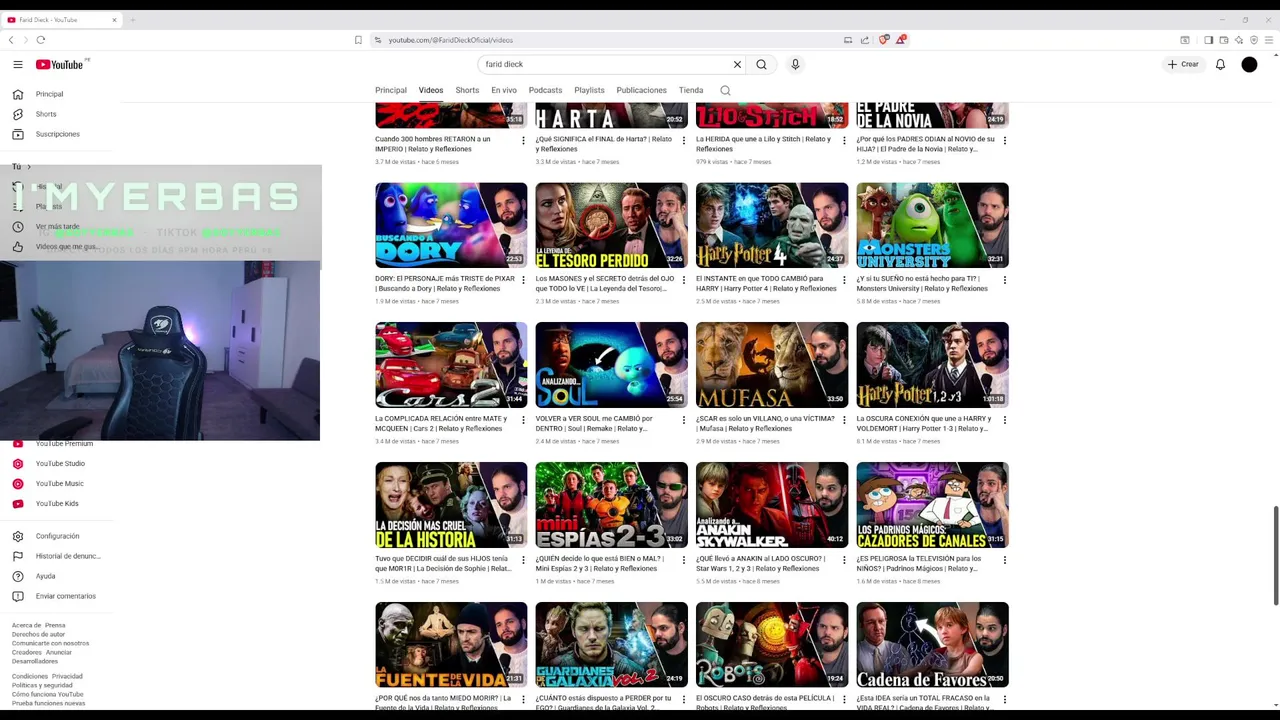Screen dimensions: 1280x720
Task: Click the Desarrolladores footer link
Action: pyautogui.click(x=35, y=661)
